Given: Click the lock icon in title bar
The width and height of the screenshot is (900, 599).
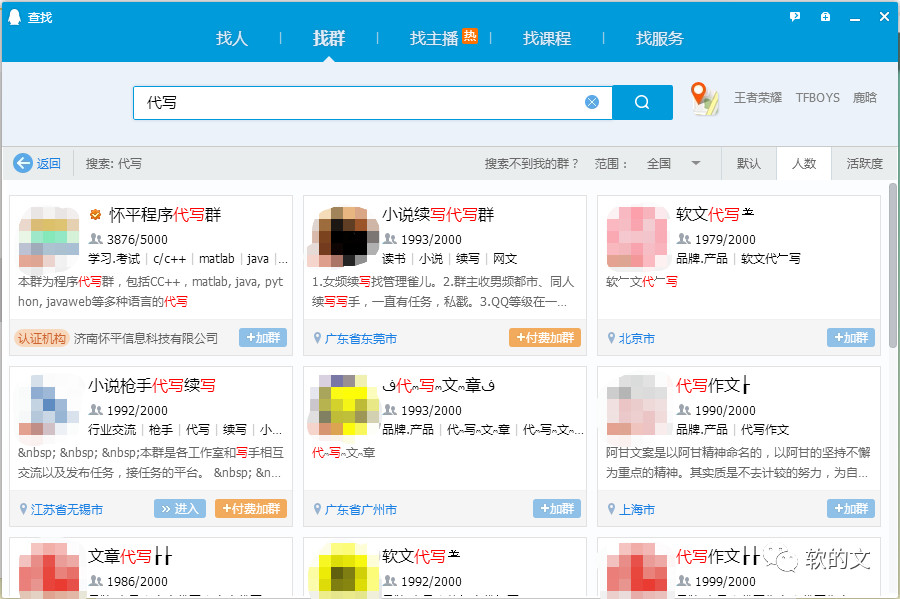Looking at the screenshot, I should click(x=825, y=17).
